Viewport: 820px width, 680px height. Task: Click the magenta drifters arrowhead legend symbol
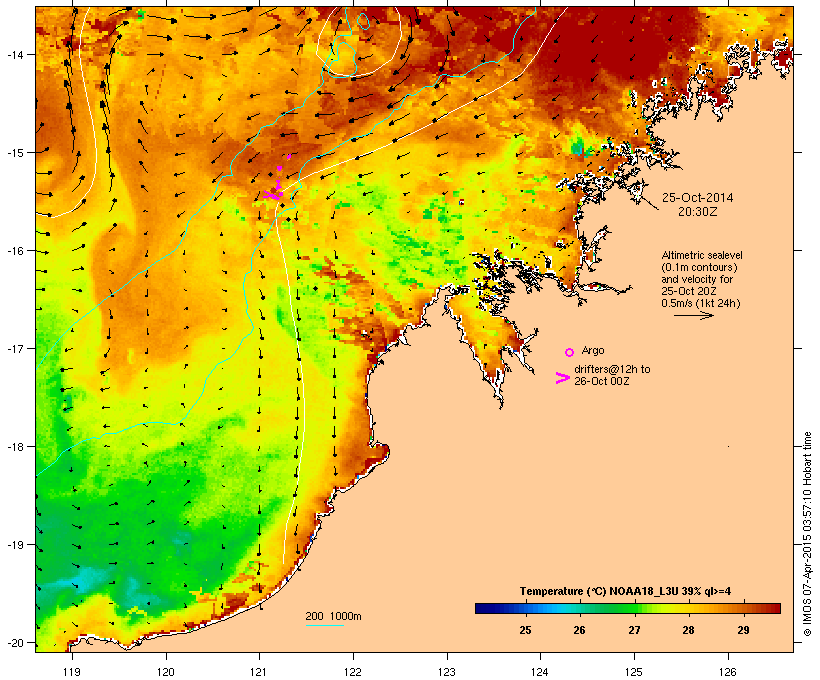(x=562, y=378)
